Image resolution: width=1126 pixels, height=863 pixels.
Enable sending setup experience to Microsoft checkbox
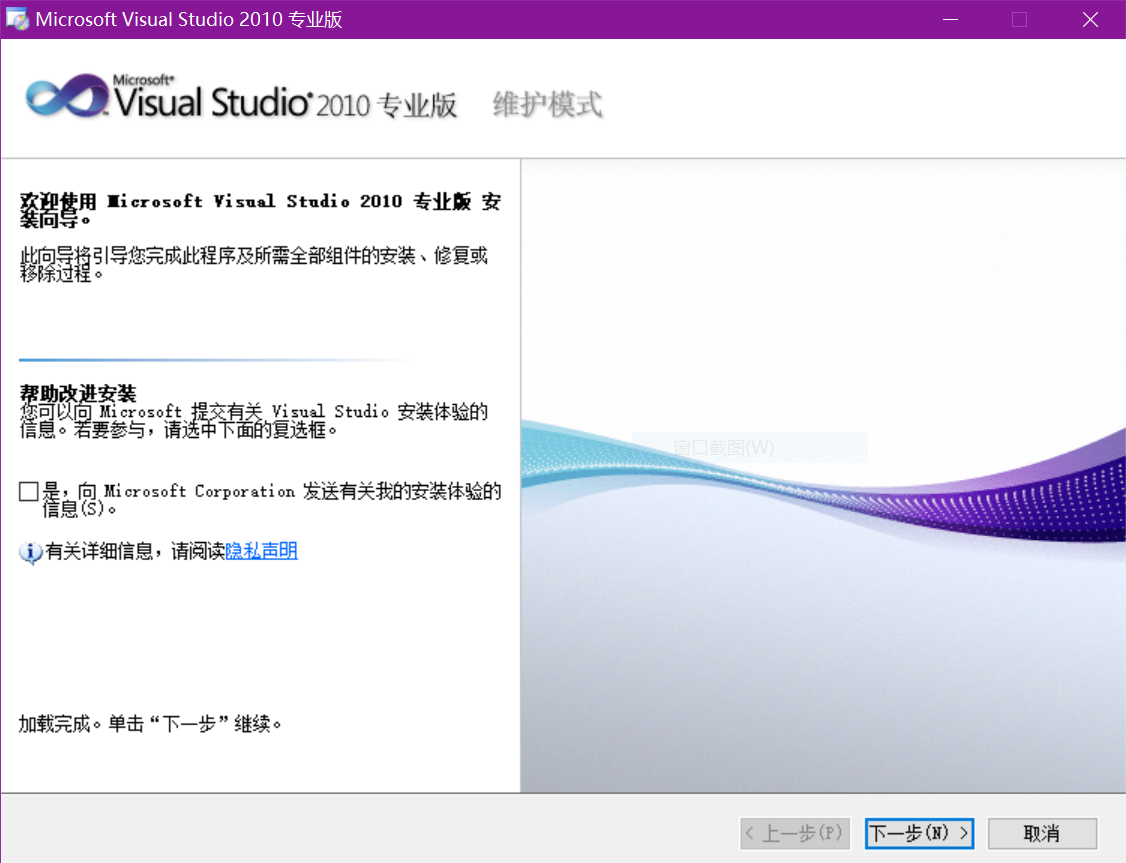pos(29,492)
